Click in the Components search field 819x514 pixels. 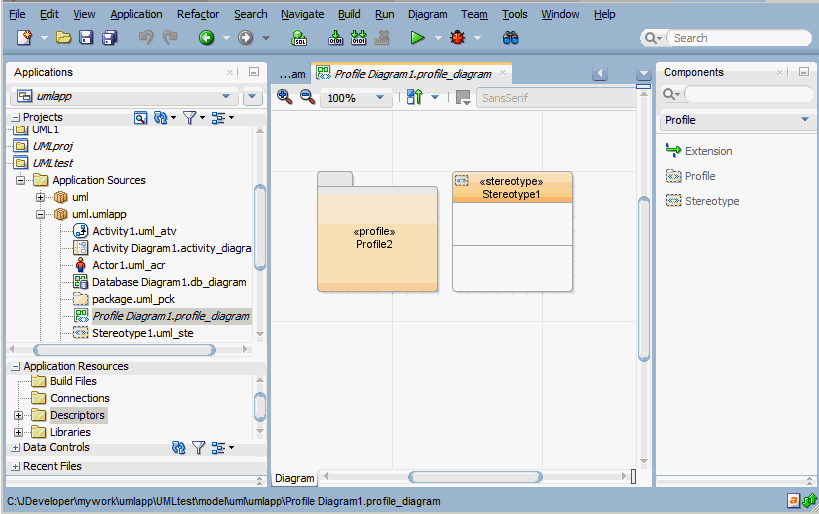(x=748, y=94)
